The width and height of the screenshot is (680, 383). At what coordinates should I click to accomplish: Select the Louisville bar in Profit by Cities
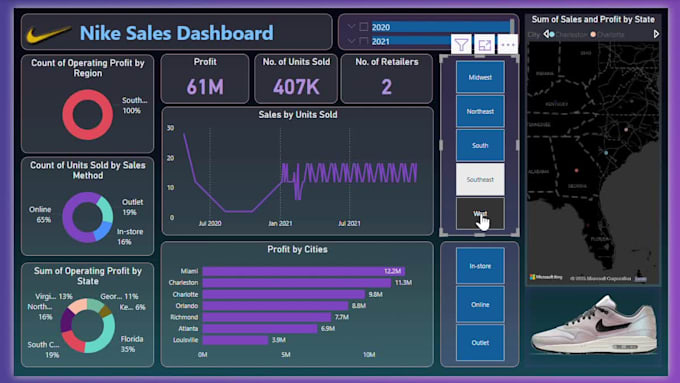(x=235, y=340)
